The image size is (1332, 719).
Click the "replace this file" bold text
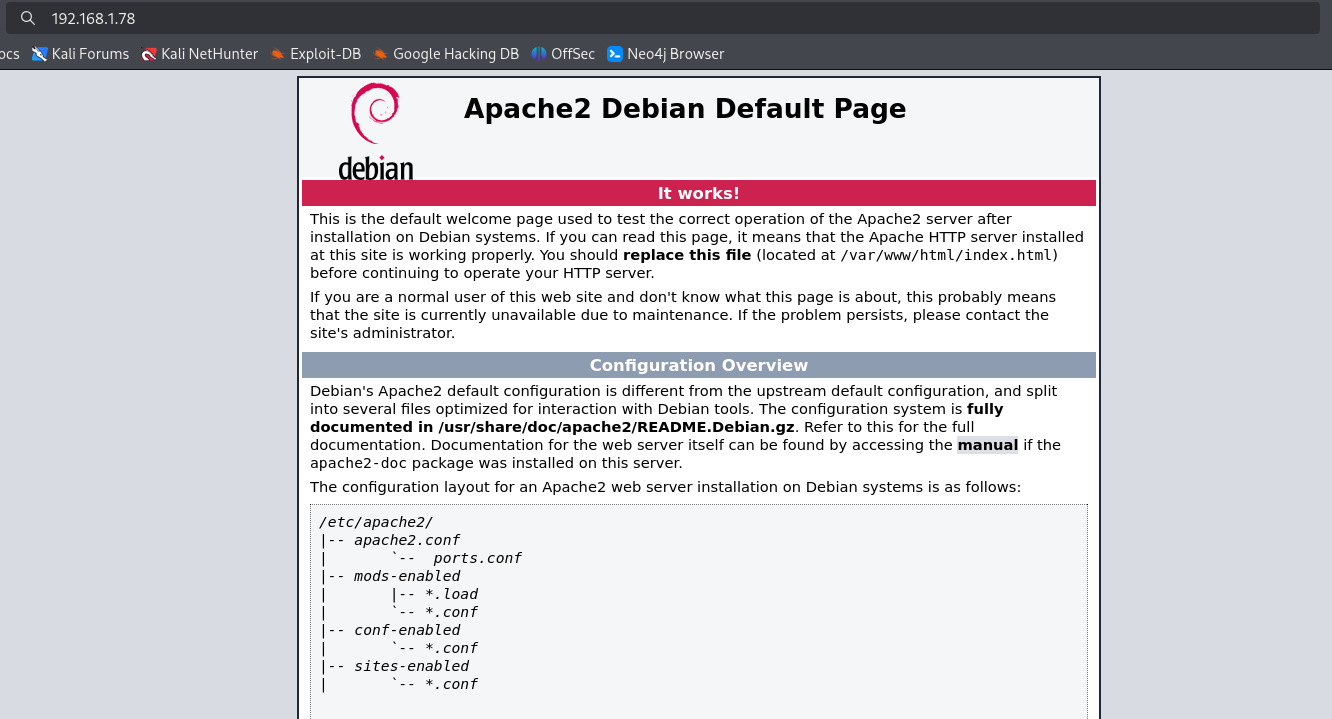tap(686, 255)
